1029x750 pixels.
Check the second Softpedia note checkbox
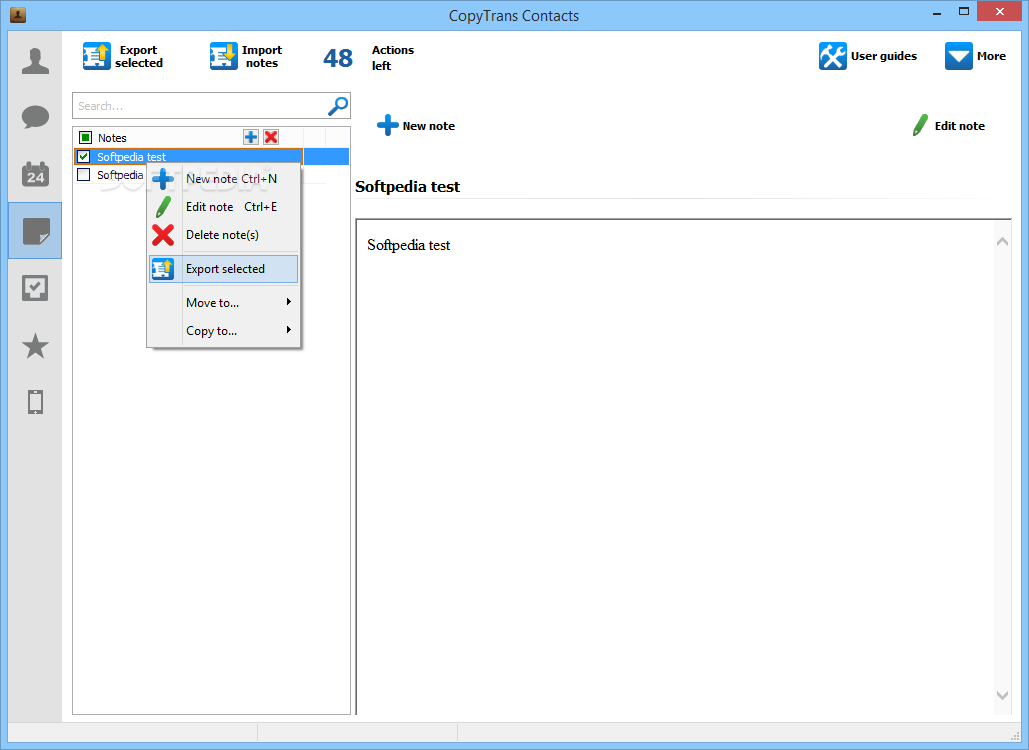click(x=83, y=175)
